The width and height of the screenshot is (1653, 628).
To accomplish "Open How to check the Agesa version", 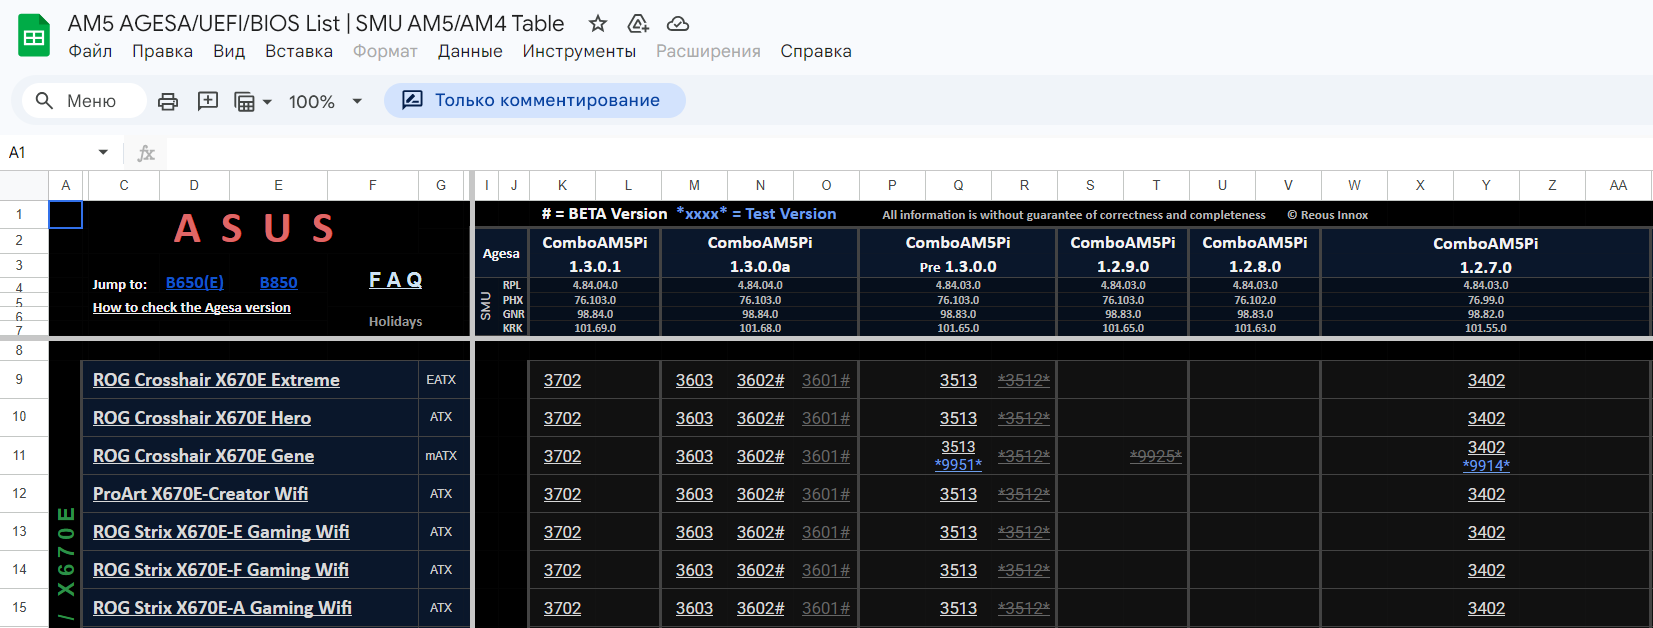I will coord(192,308).
